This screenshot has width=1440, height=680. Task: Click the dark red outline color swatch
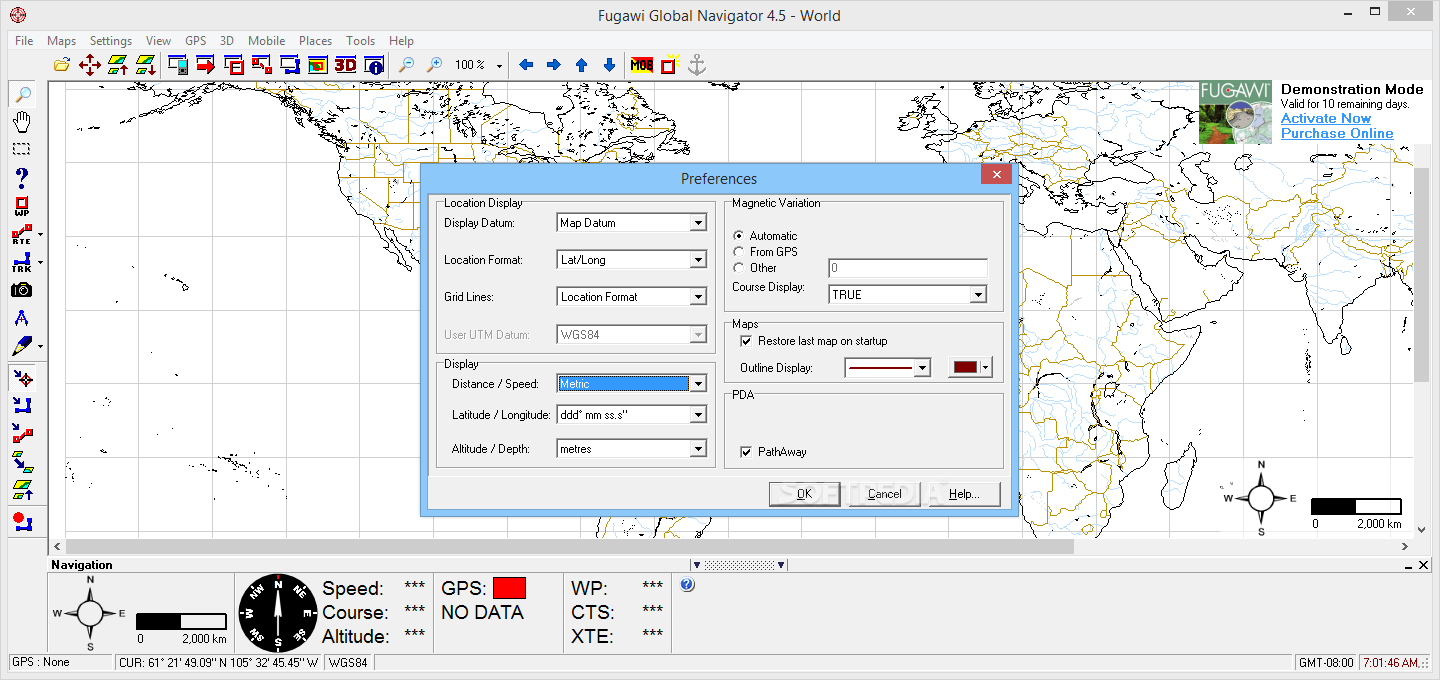(x=965, y=368)
